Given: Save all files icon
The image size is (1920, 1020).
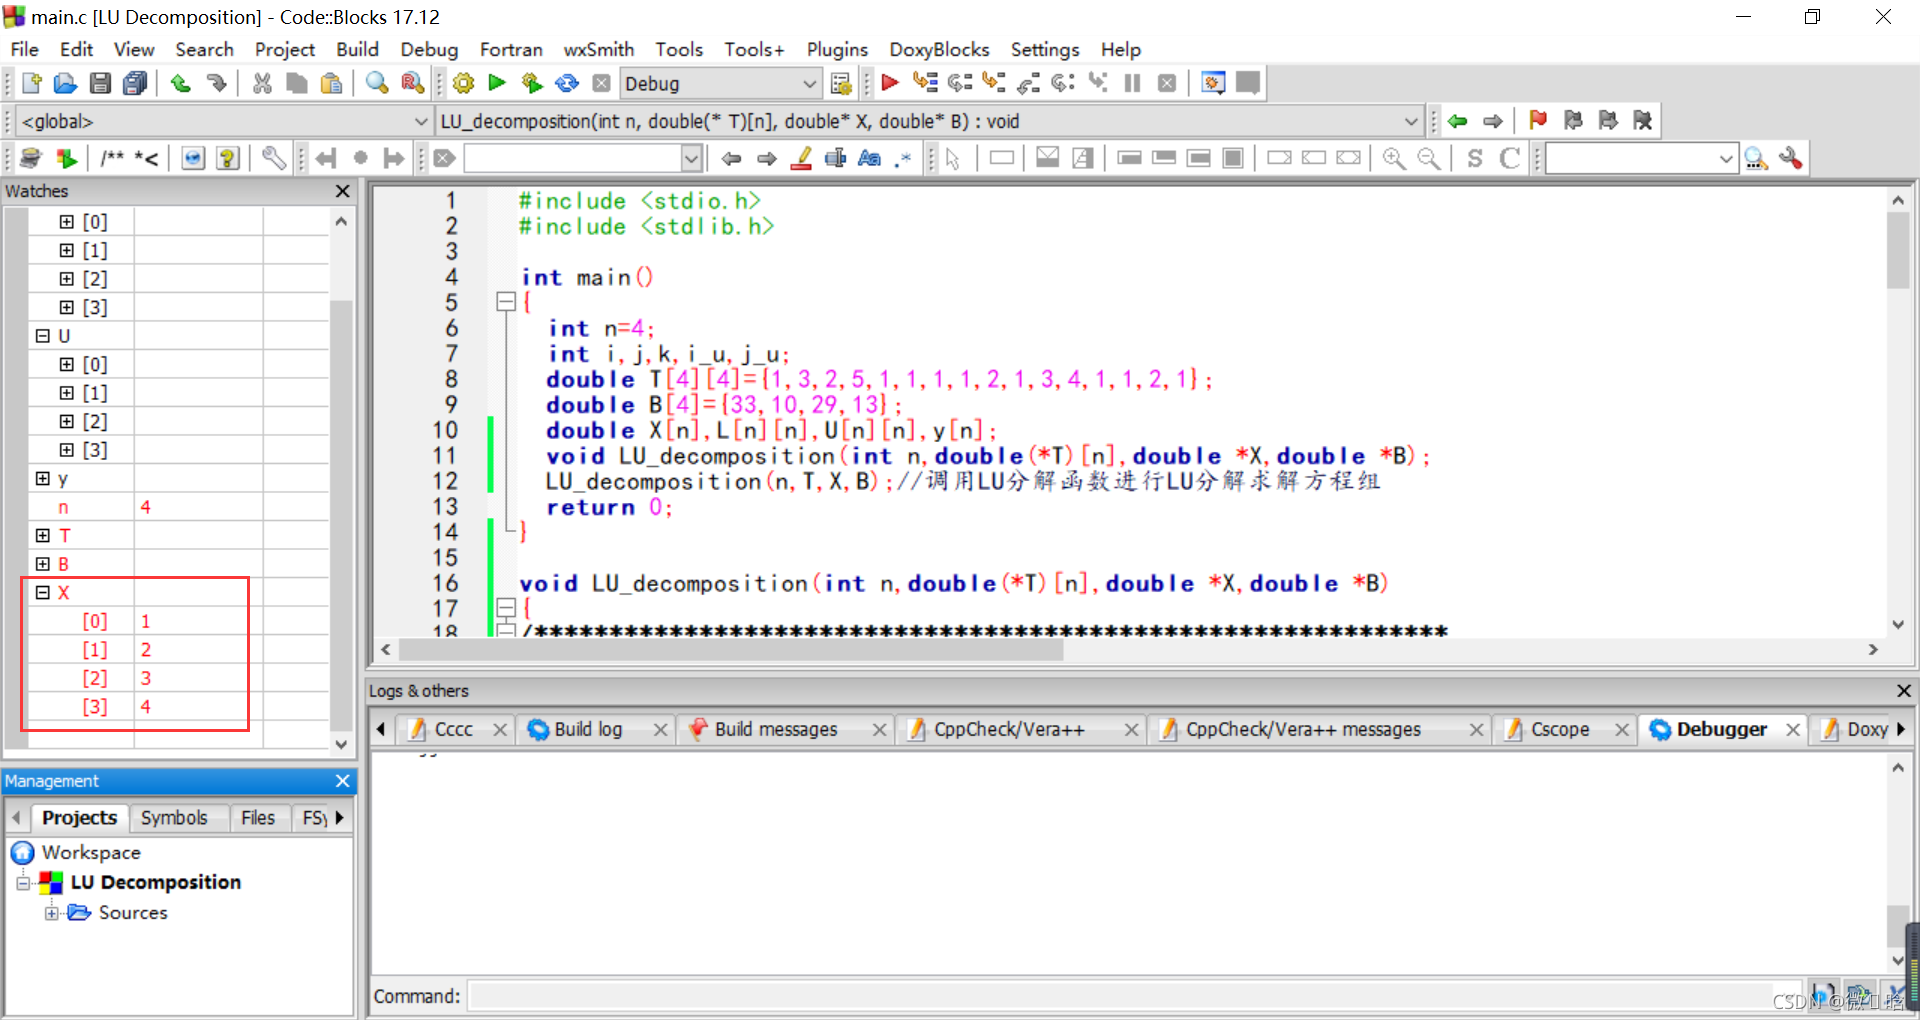Looking at the screenshot, I should 135,83.
